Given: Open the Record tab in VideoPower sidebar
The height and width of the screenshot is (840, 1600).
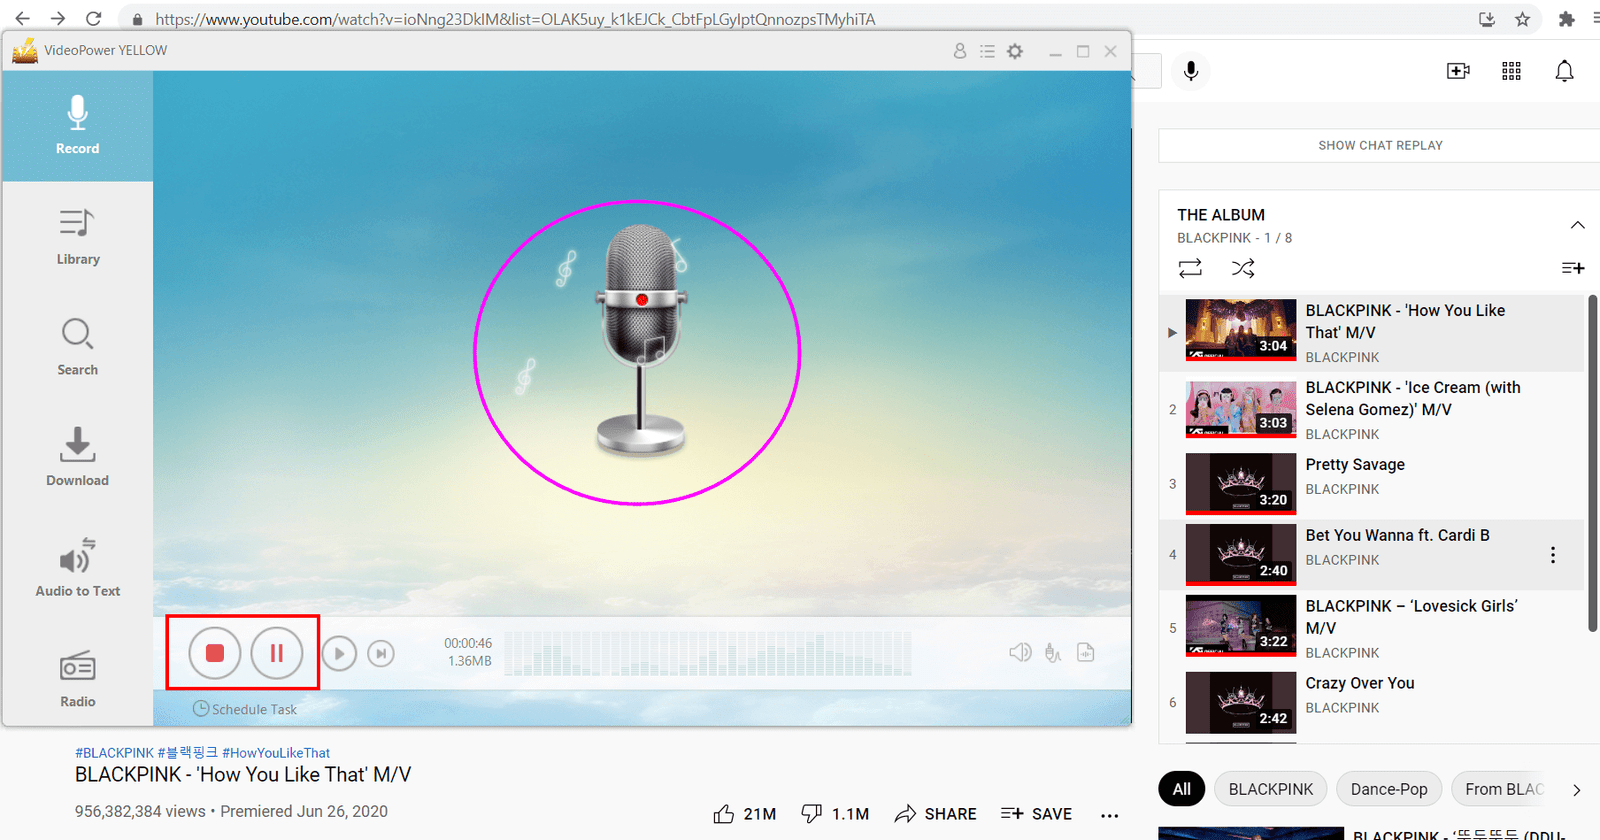Looking at the screenshot, I should (77, 126).
